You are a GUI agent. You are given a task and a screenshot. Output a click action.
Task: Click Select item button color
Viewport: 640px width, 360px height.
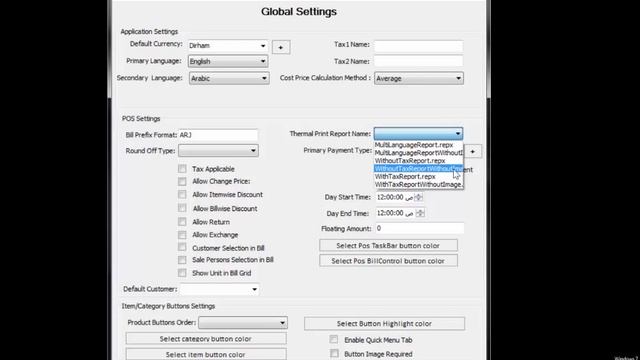206,354
